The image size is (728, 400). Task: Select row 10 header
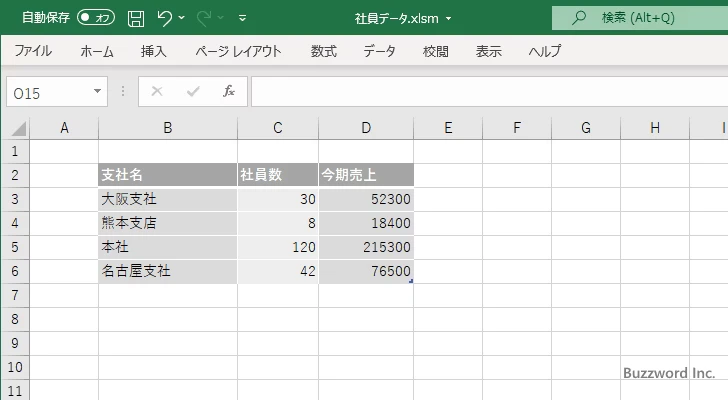coord(15,368)
